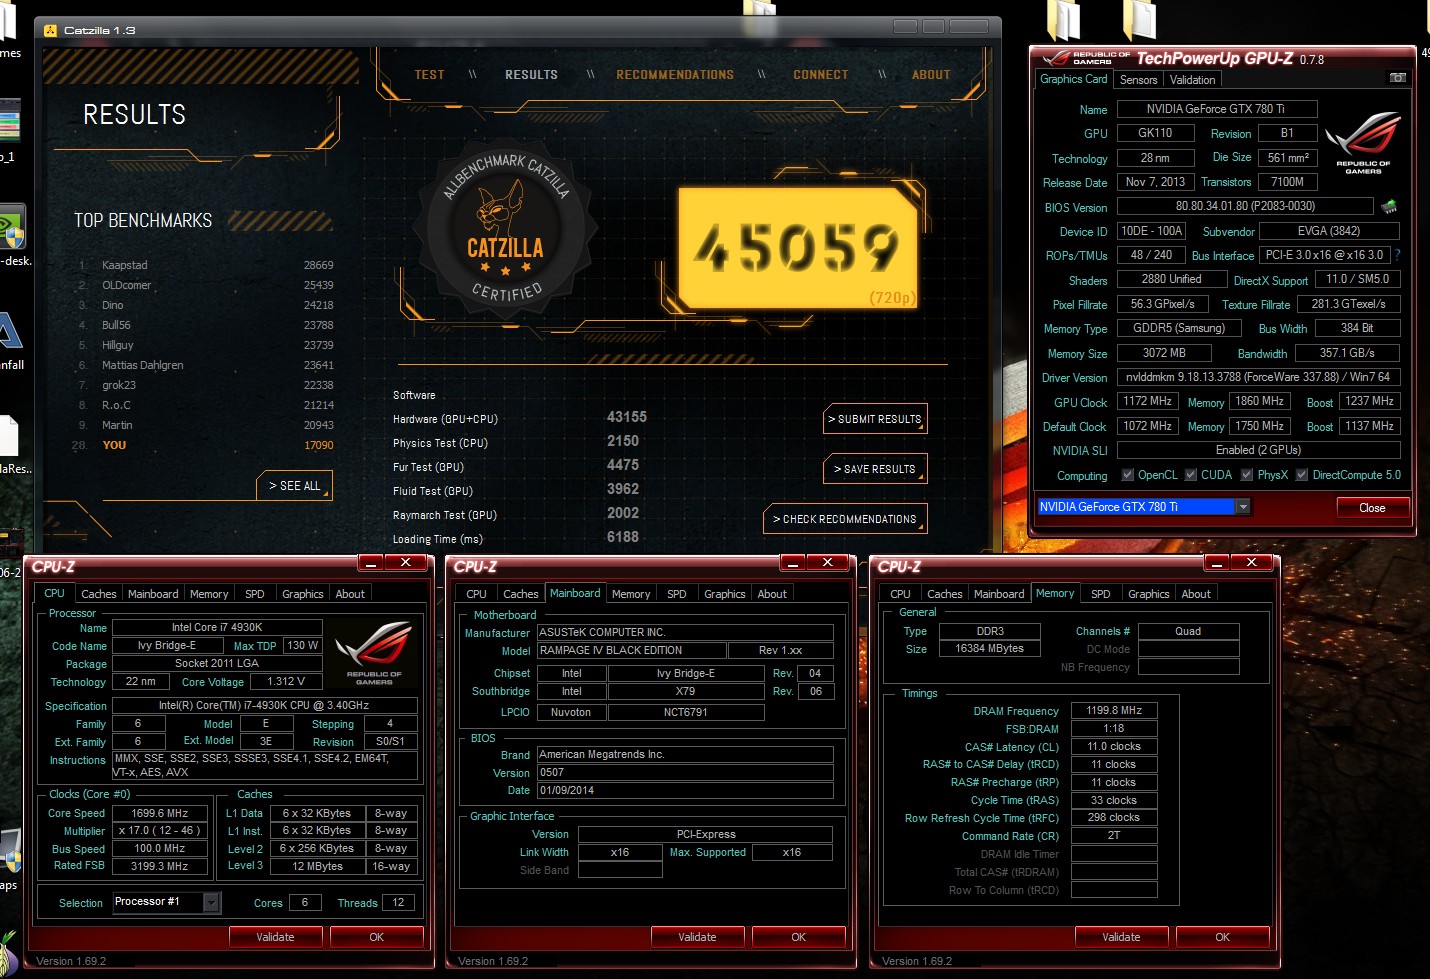The height and width of the screenshot is (979, 1430).
Task: Click the Core Speed 1699.6 MHz field
Action: coord(160,813)
